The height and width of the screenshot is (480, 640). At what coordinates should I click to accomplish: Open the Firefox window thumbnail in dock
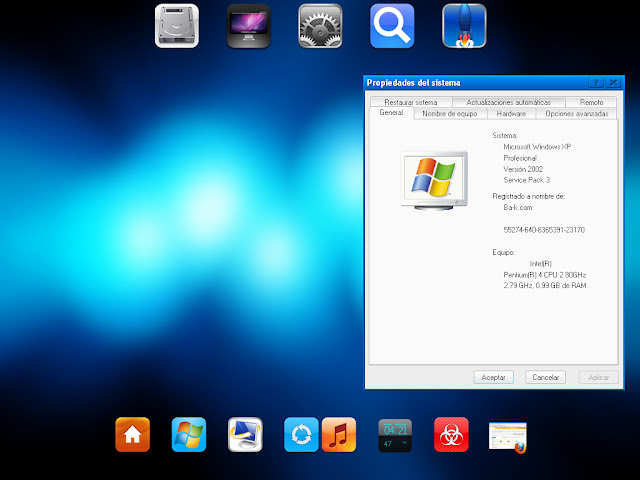(x=508, y=437)
